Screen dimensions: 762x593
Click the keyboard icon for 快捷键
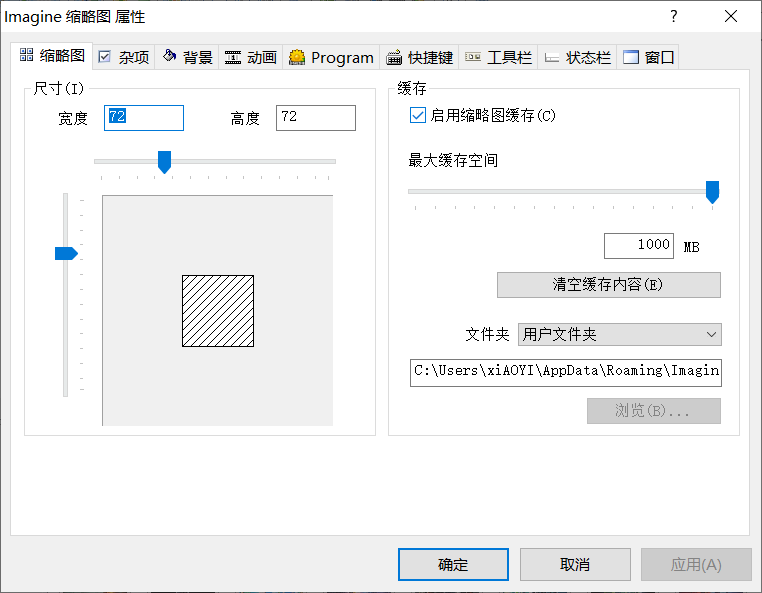[394, 57]
